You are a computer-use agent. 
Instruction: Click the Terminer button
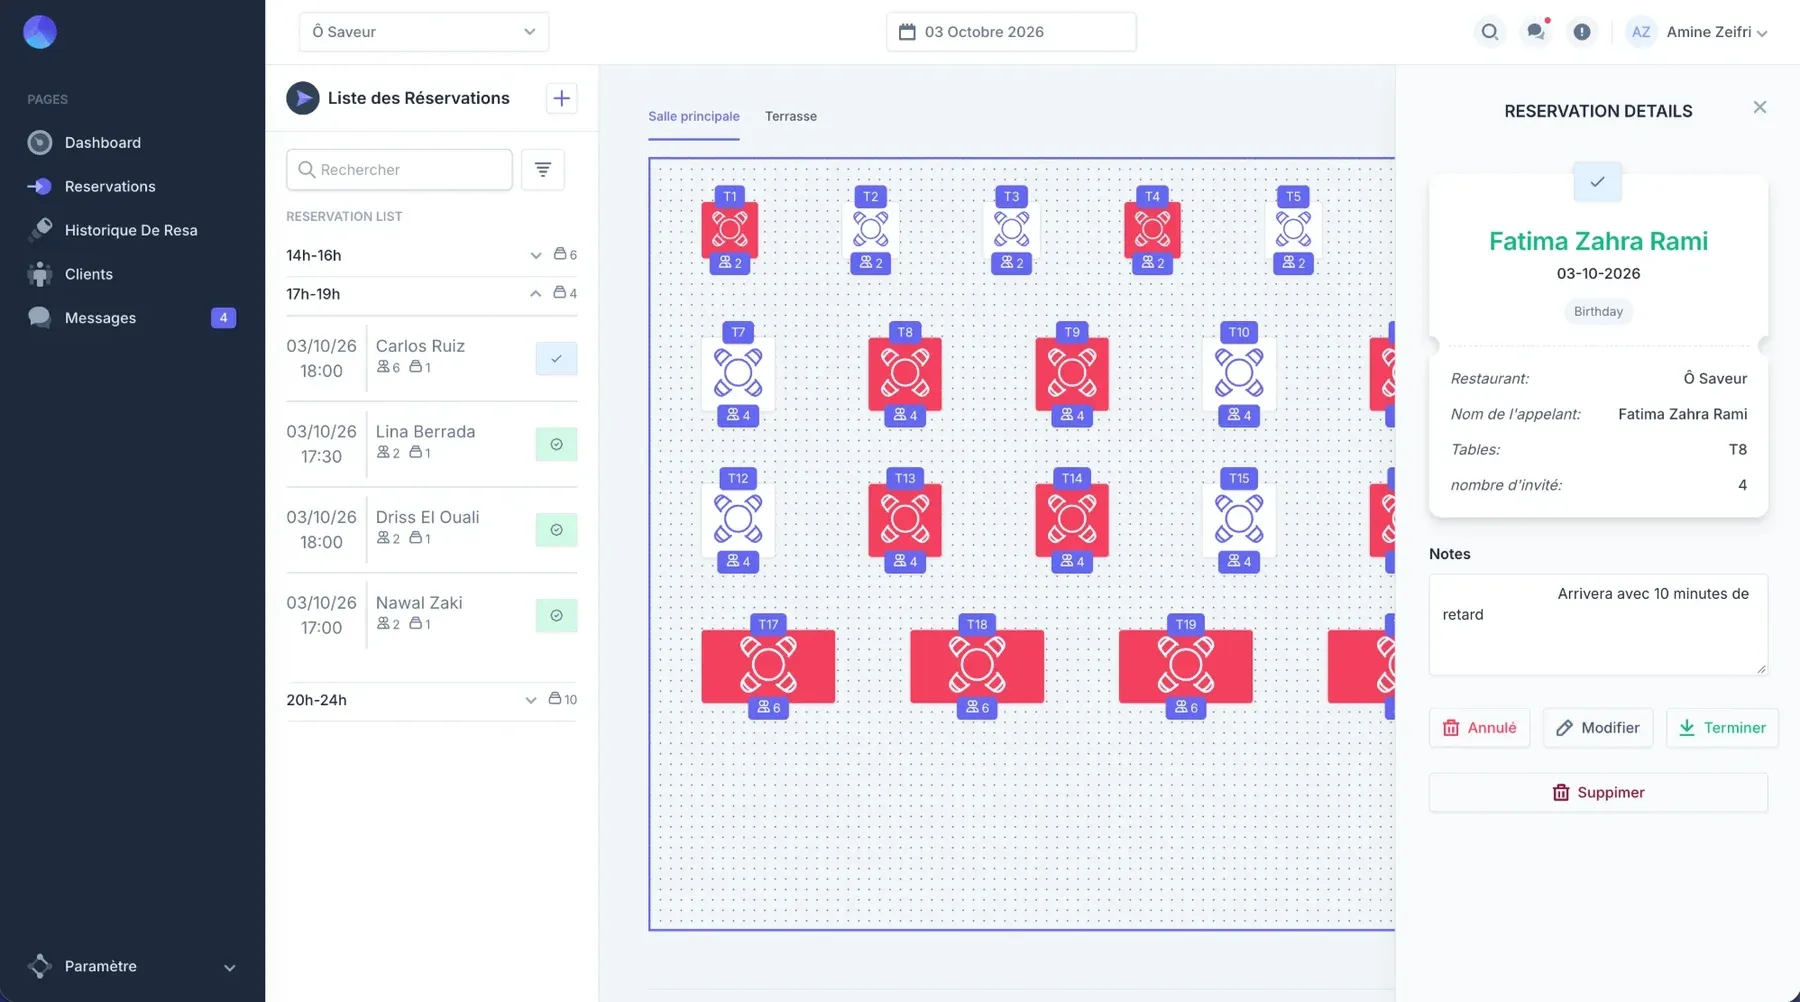1722,728
